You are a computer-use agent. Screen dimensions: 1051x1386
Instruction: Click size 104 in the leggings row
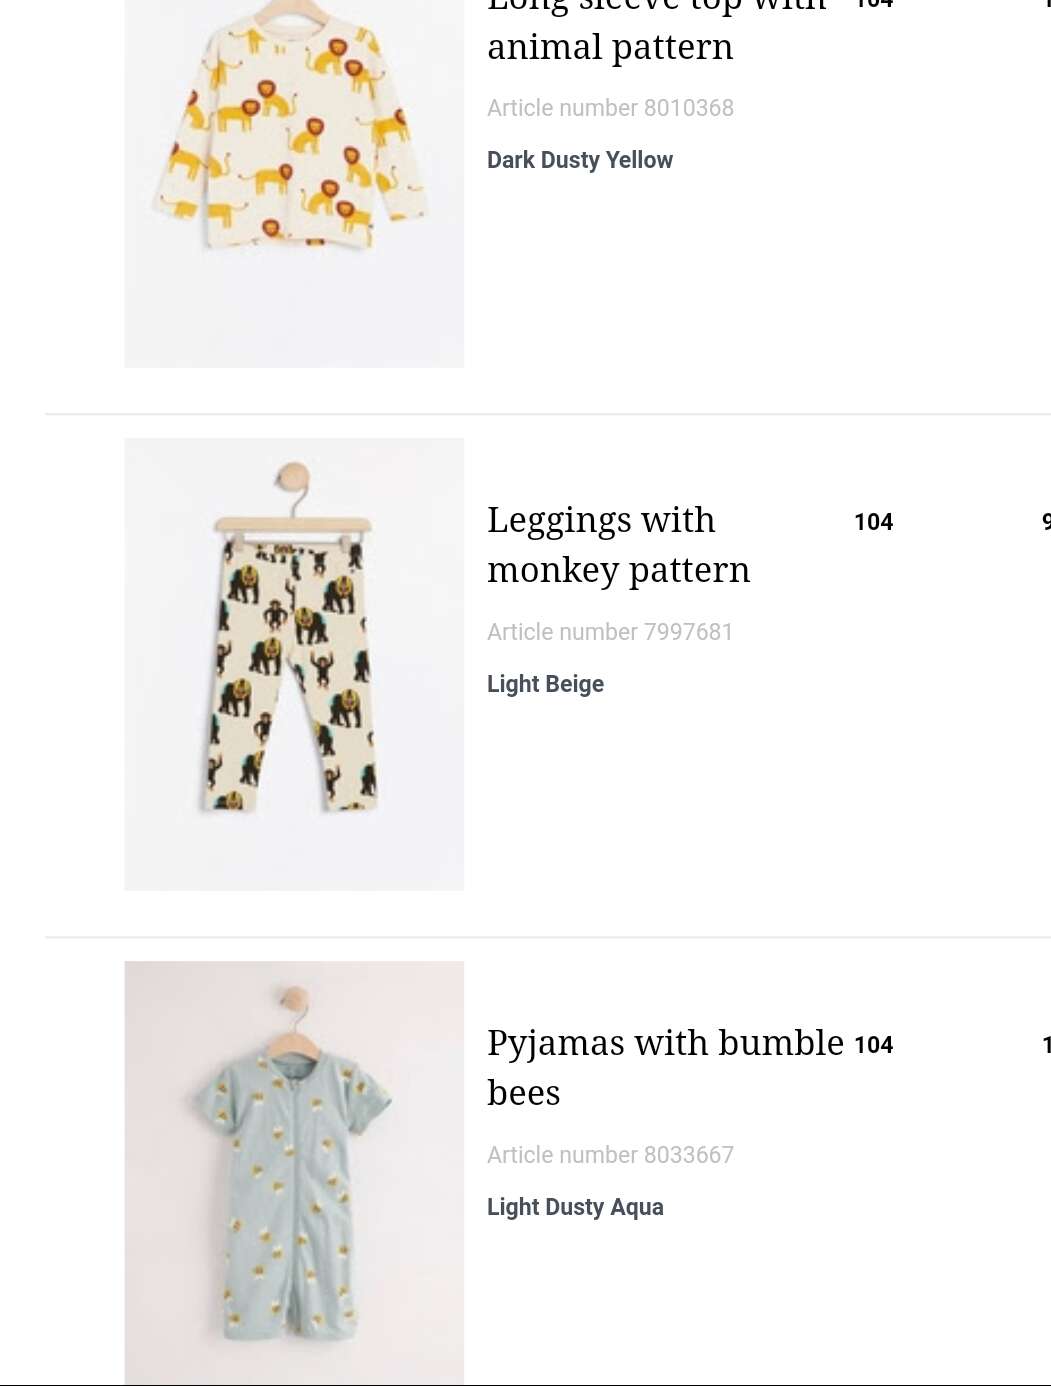[x=873, y=522]
